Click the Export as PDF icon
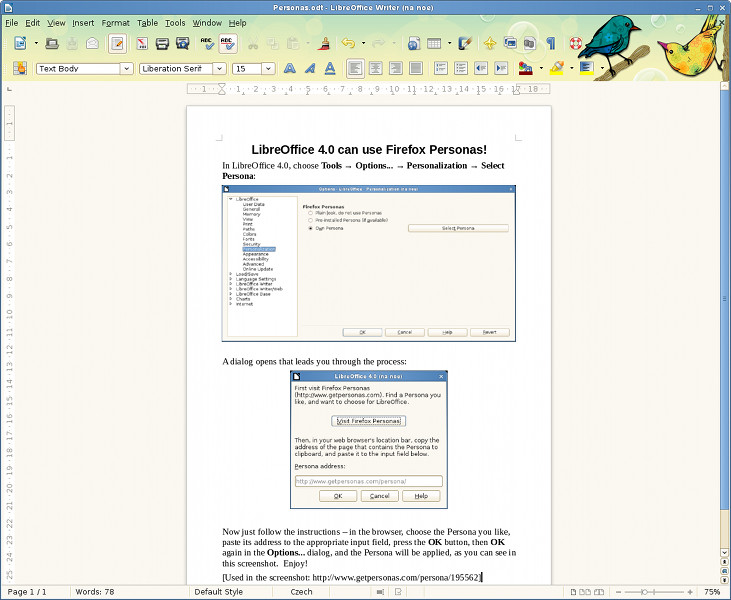The height and width of the screenshot is (600, 731). coord(142,44)
